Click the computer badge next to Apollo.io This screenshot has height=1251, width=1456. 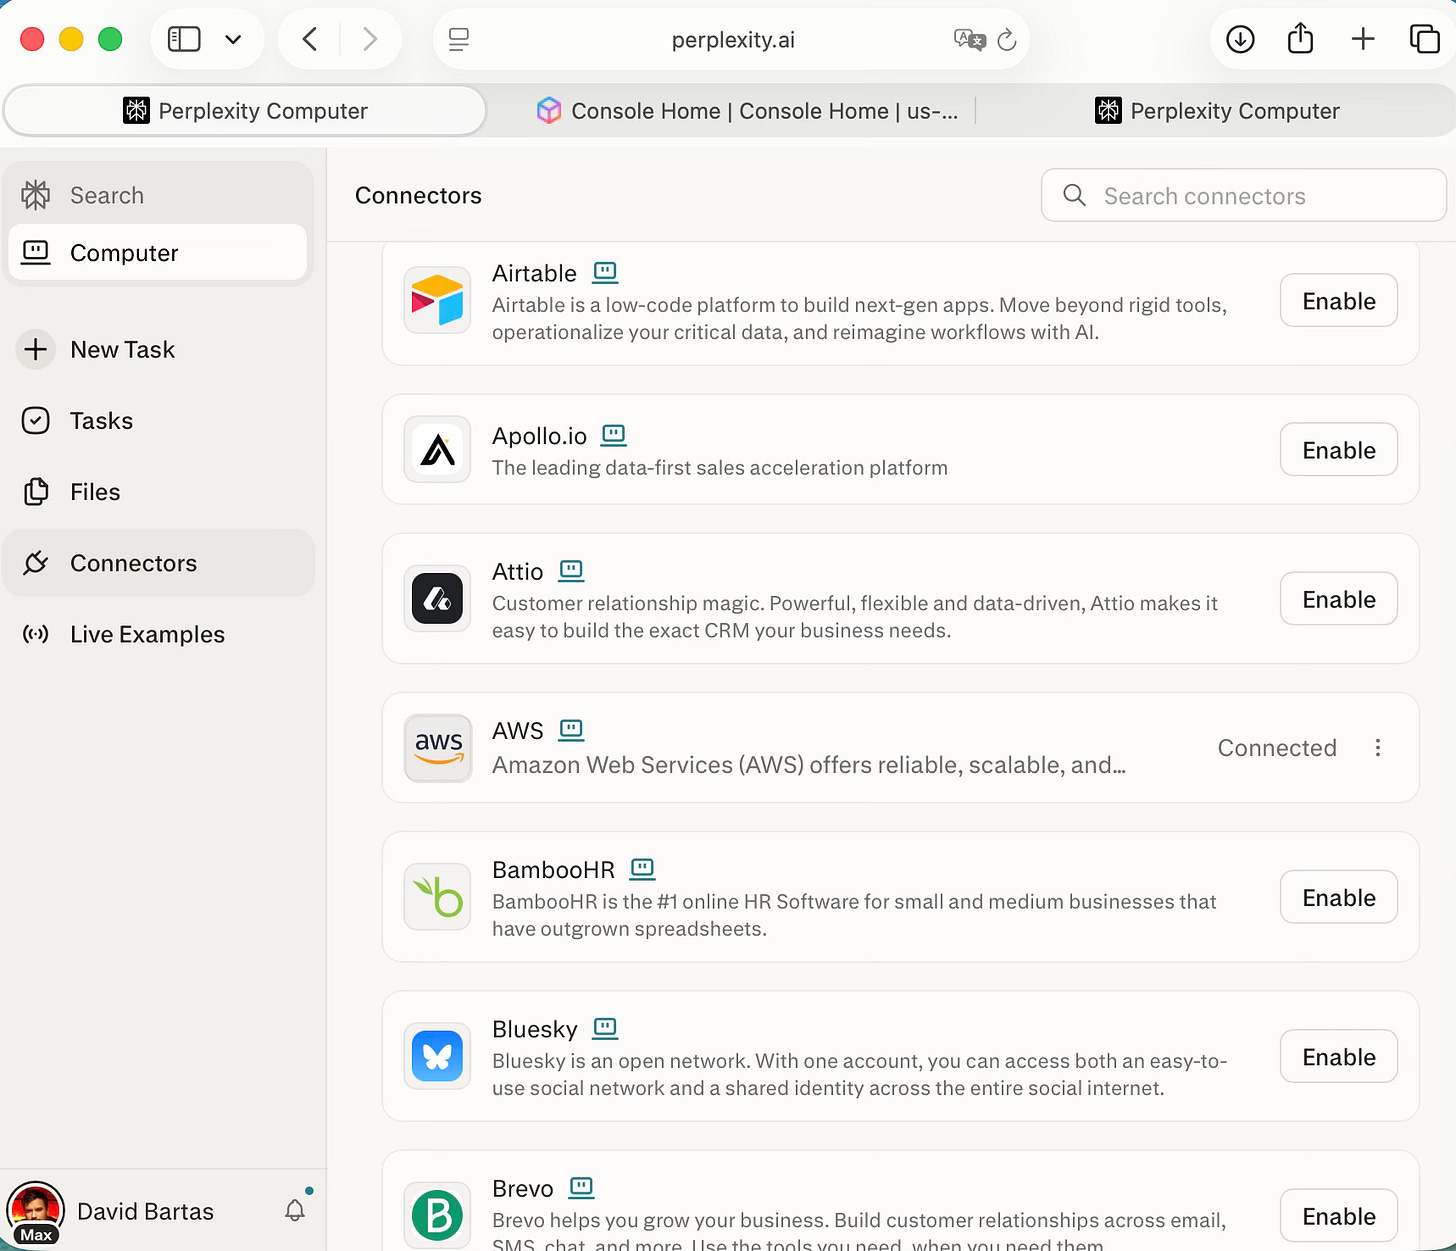tap(614, 435)
